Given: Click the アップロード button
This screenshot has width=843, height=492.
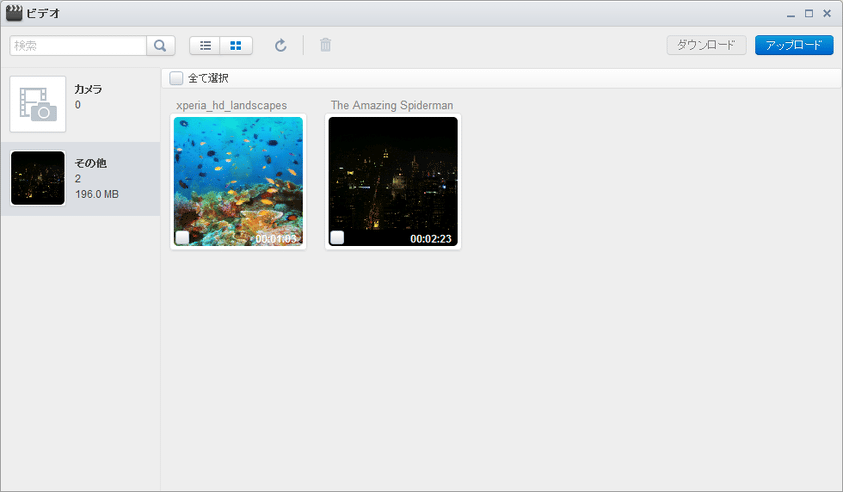Looking at the screenshot, I should coord(794,45).
